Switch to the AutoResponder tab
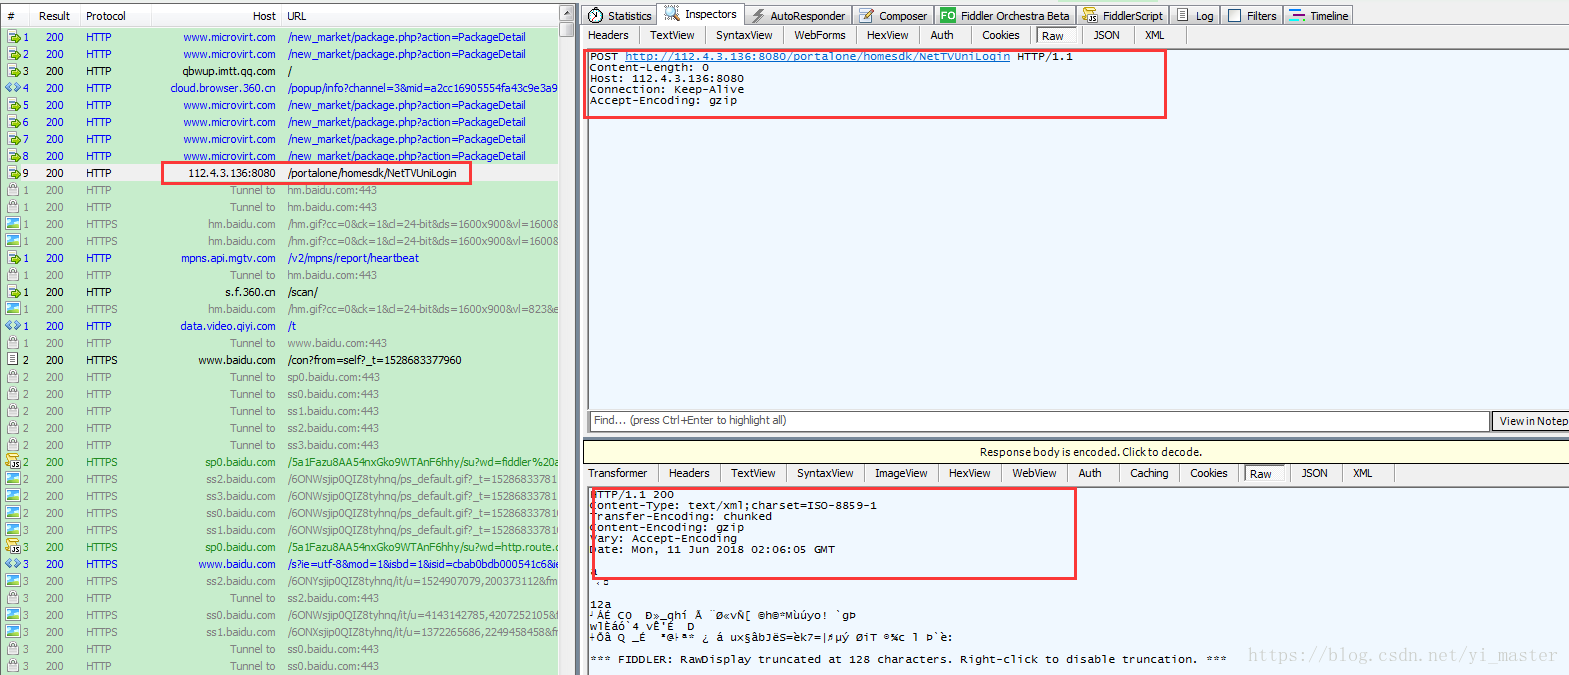Viewport: 1569px width, 675px height. (797, 15)
